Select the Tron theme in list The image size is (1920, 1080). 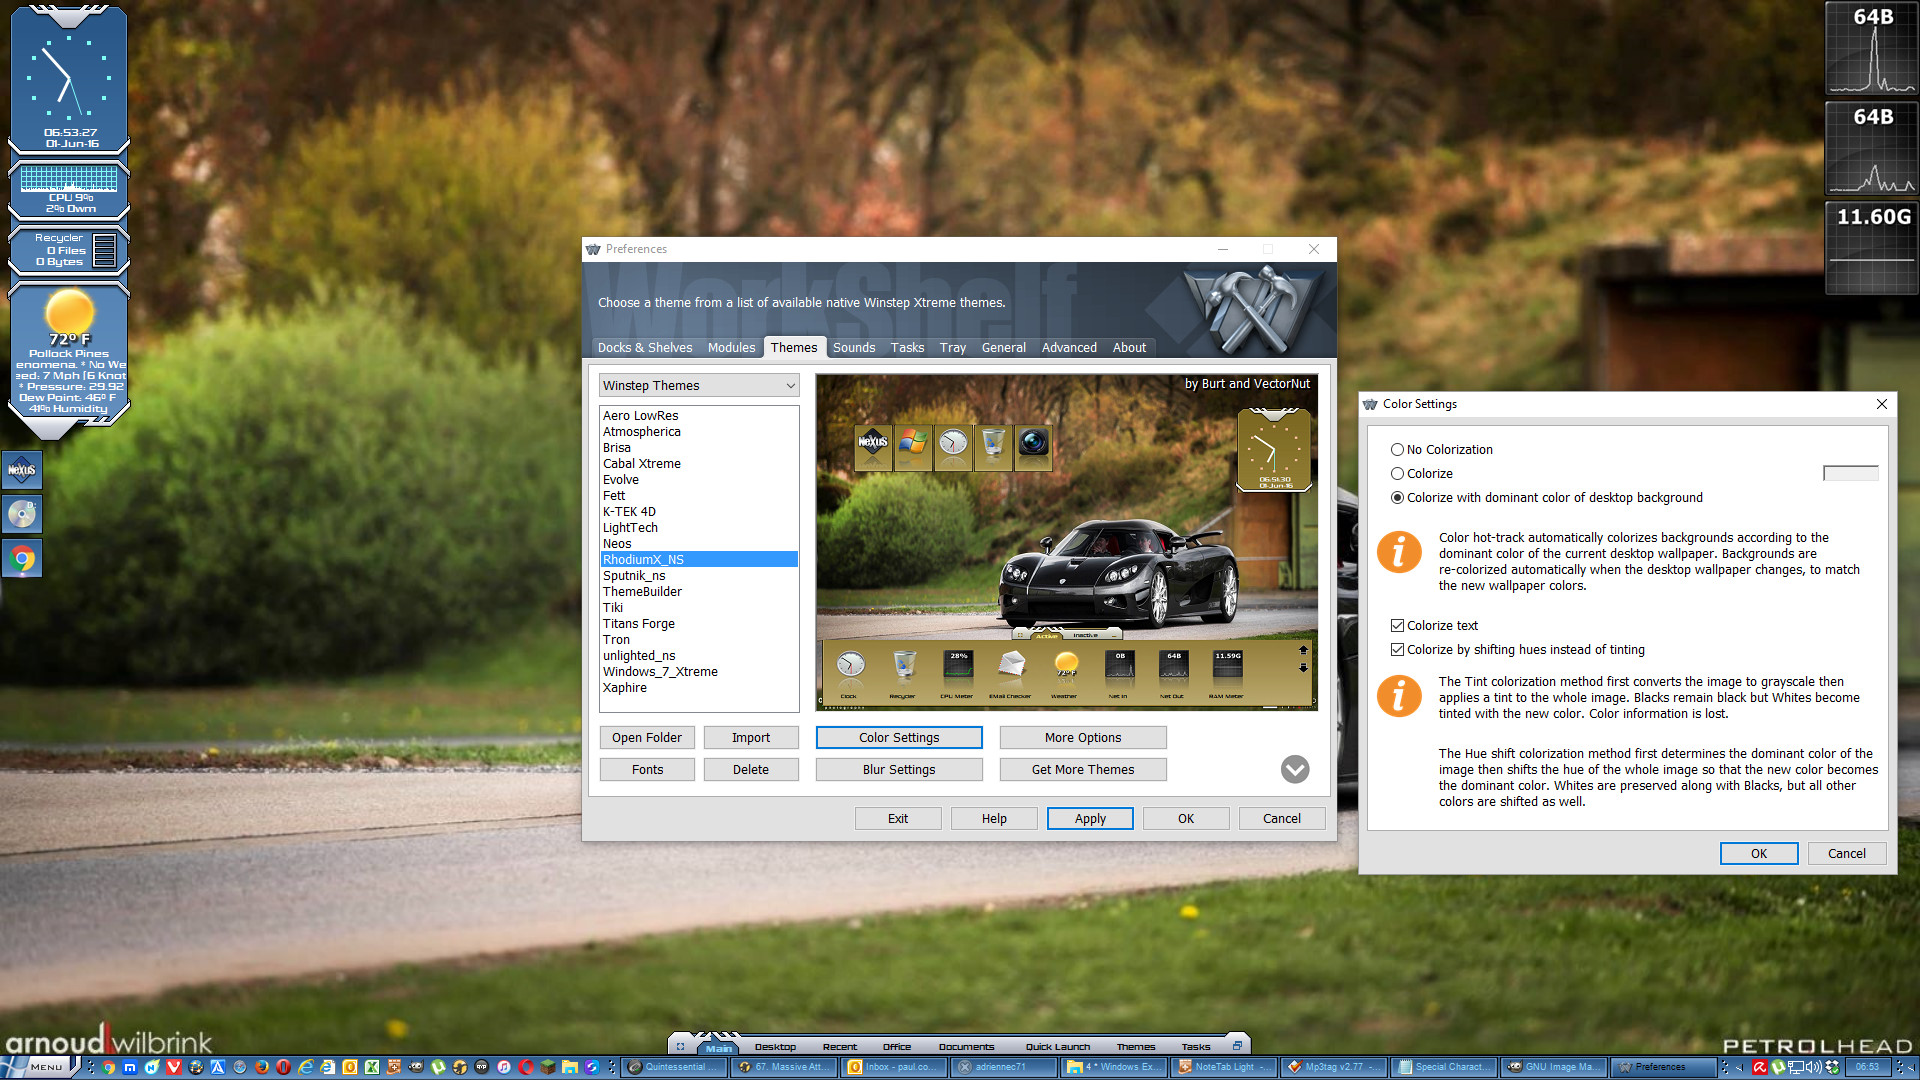click(x=616, y=640)
